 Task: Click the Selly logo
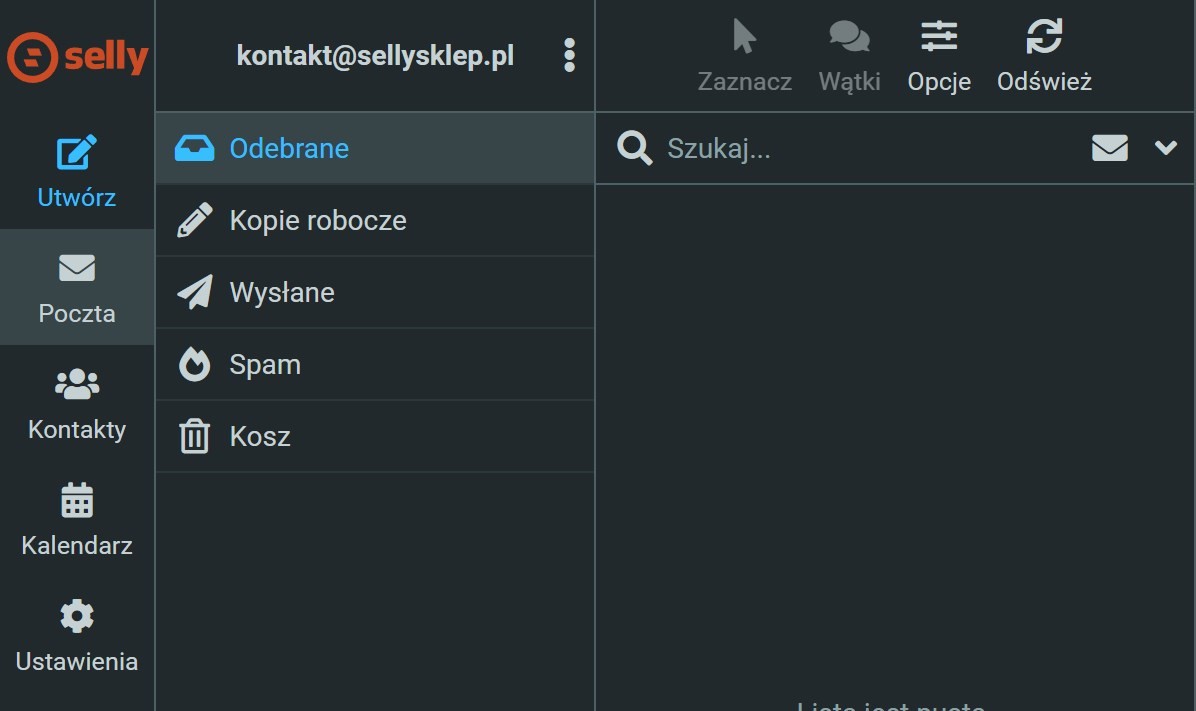[x=77, y=56]
